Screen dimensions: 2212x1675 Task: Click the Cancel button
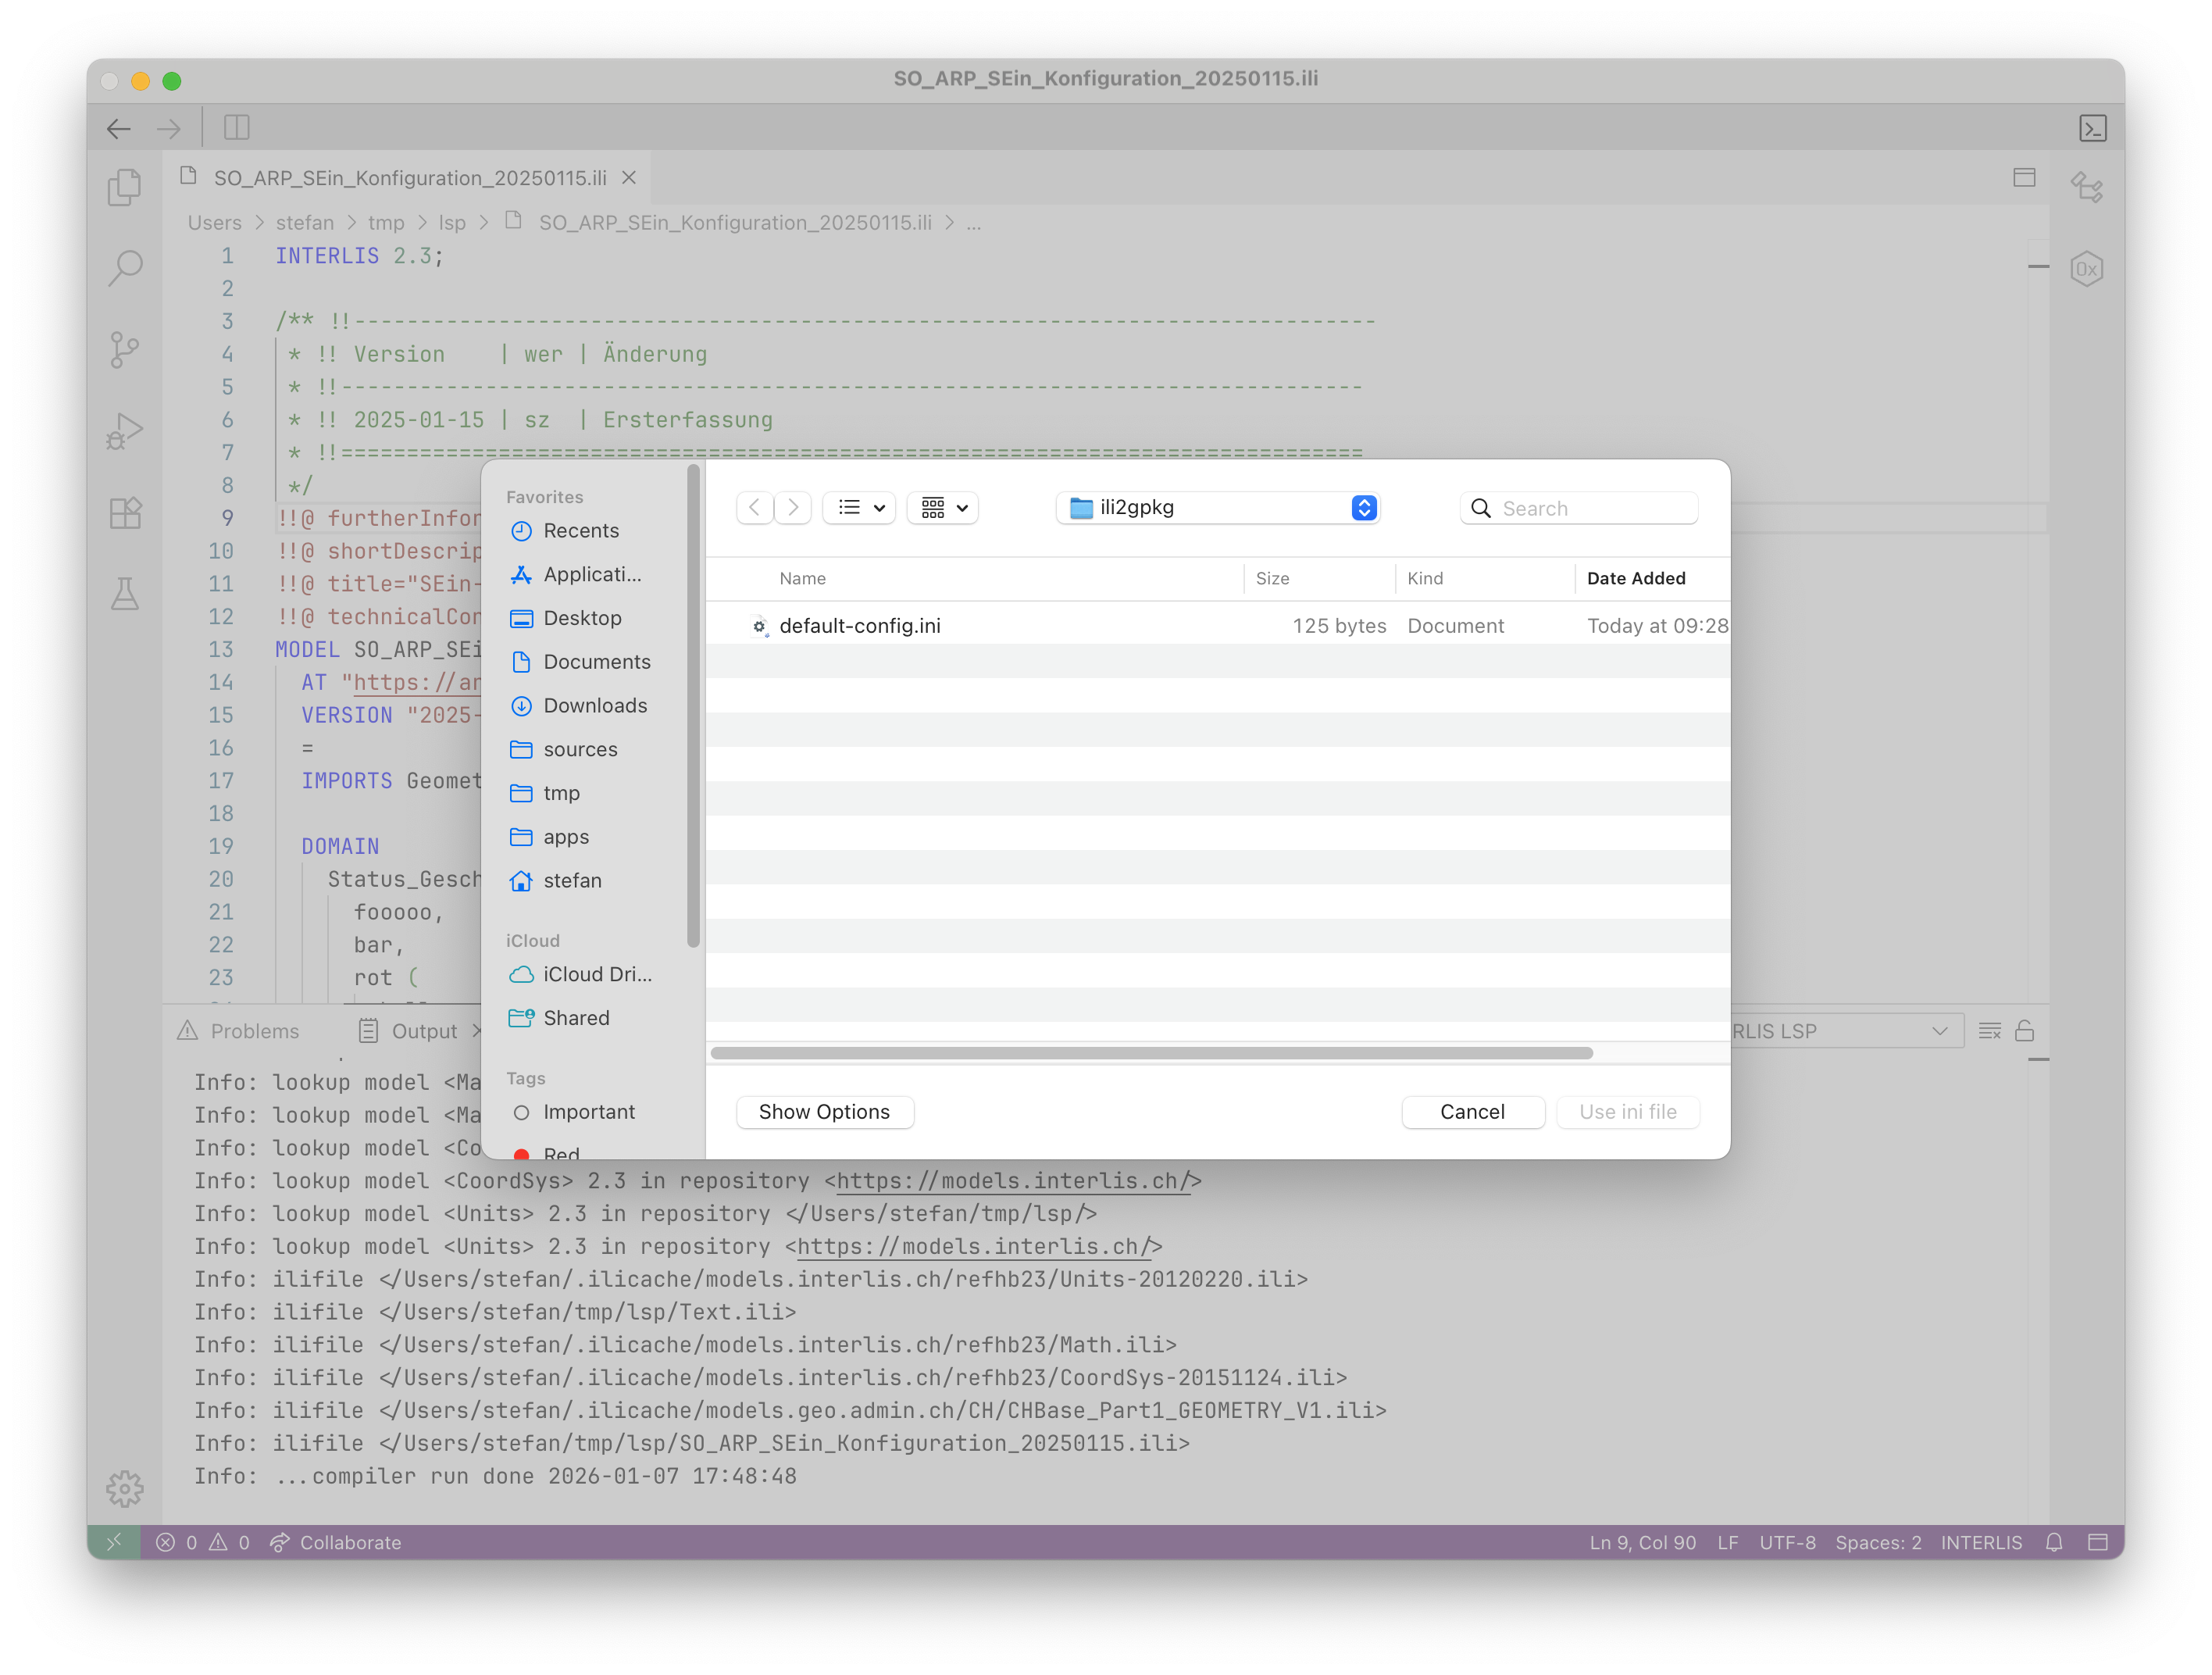pos(1472,1112)
